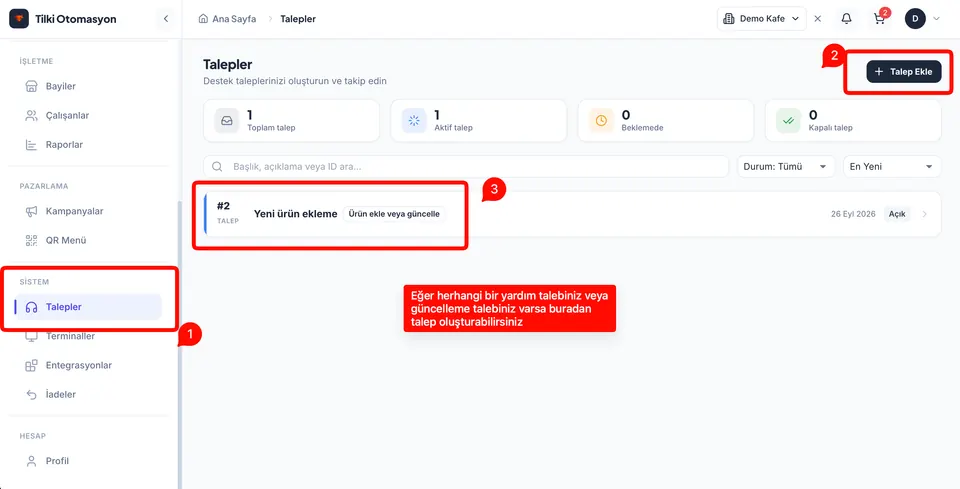Open the En Yeni sort dropdown
Screen dimensions: 960x489
(x=892, y=166)
